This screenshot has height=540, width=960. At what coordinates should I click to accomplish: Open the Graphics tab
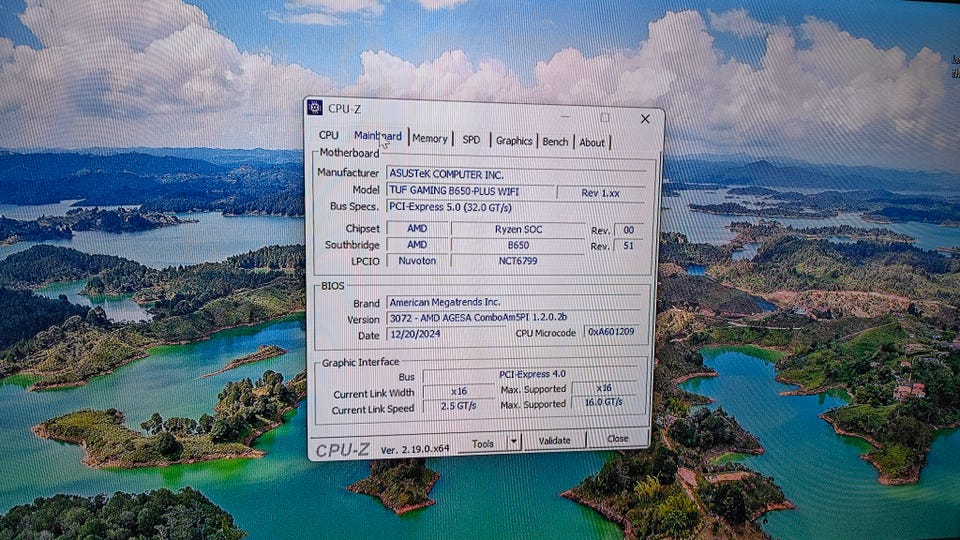514,141
